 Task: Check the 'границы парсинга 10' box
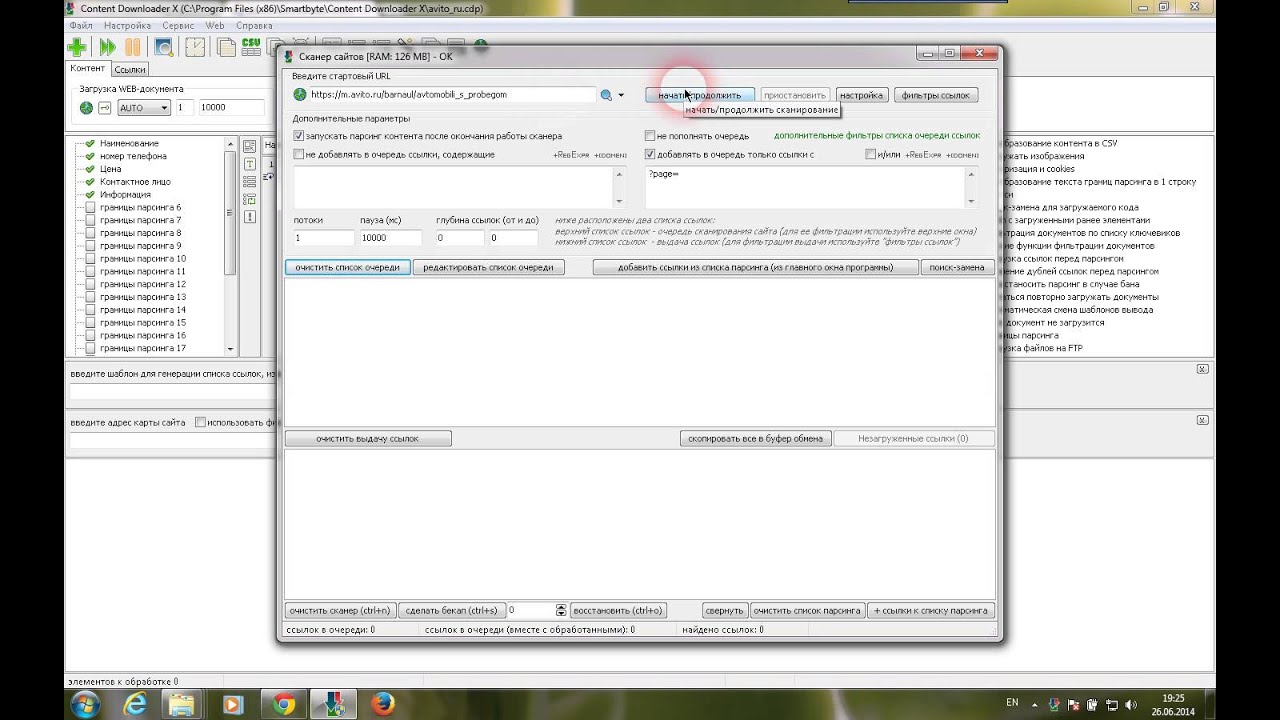click(90, 259)
